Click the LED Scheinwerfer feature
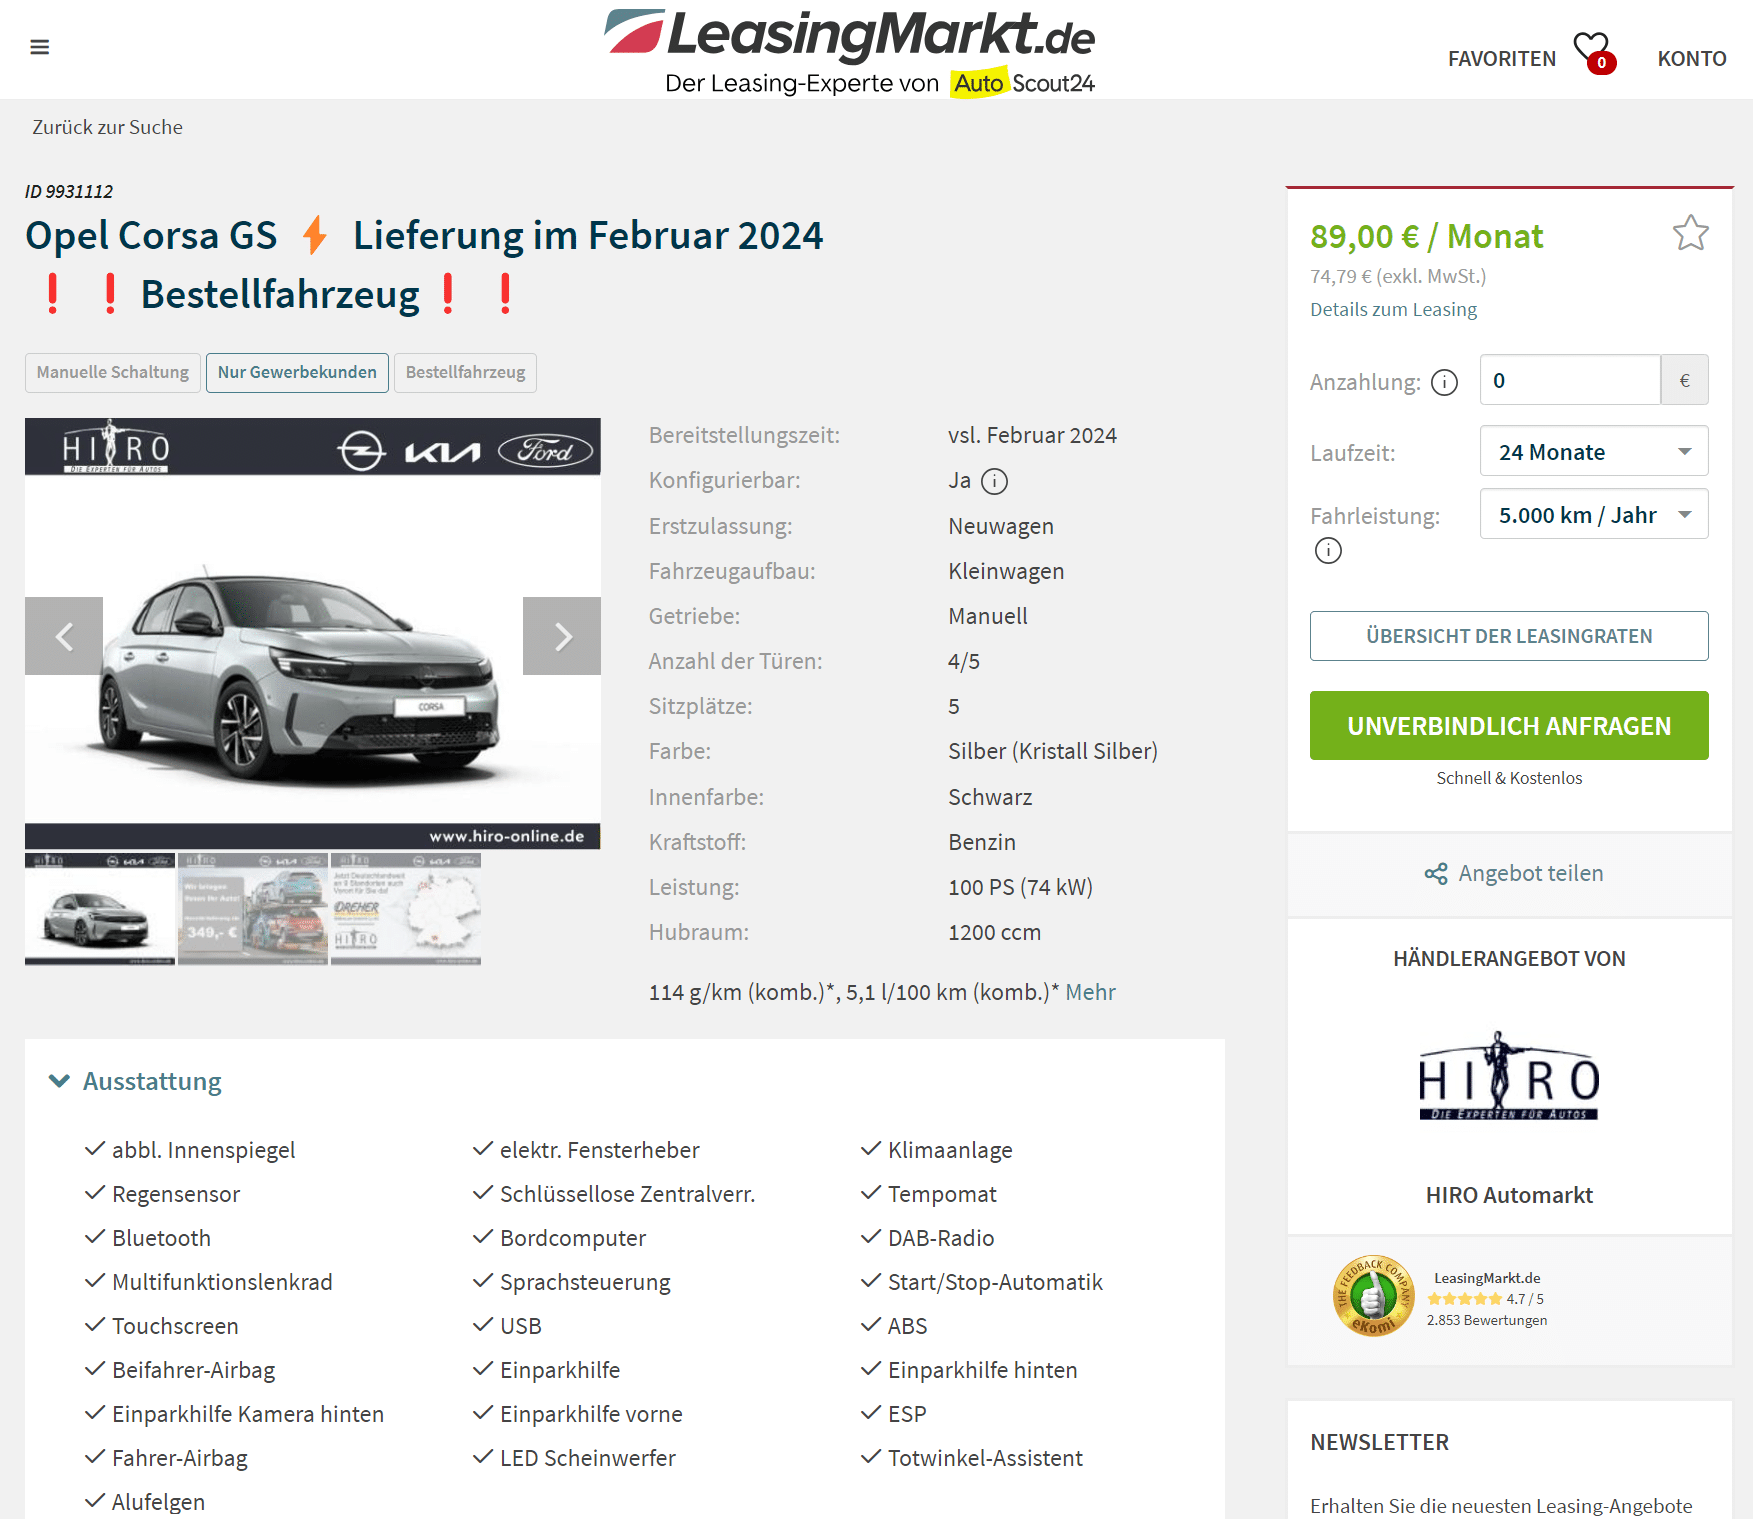 click(x=588, y=1458)
